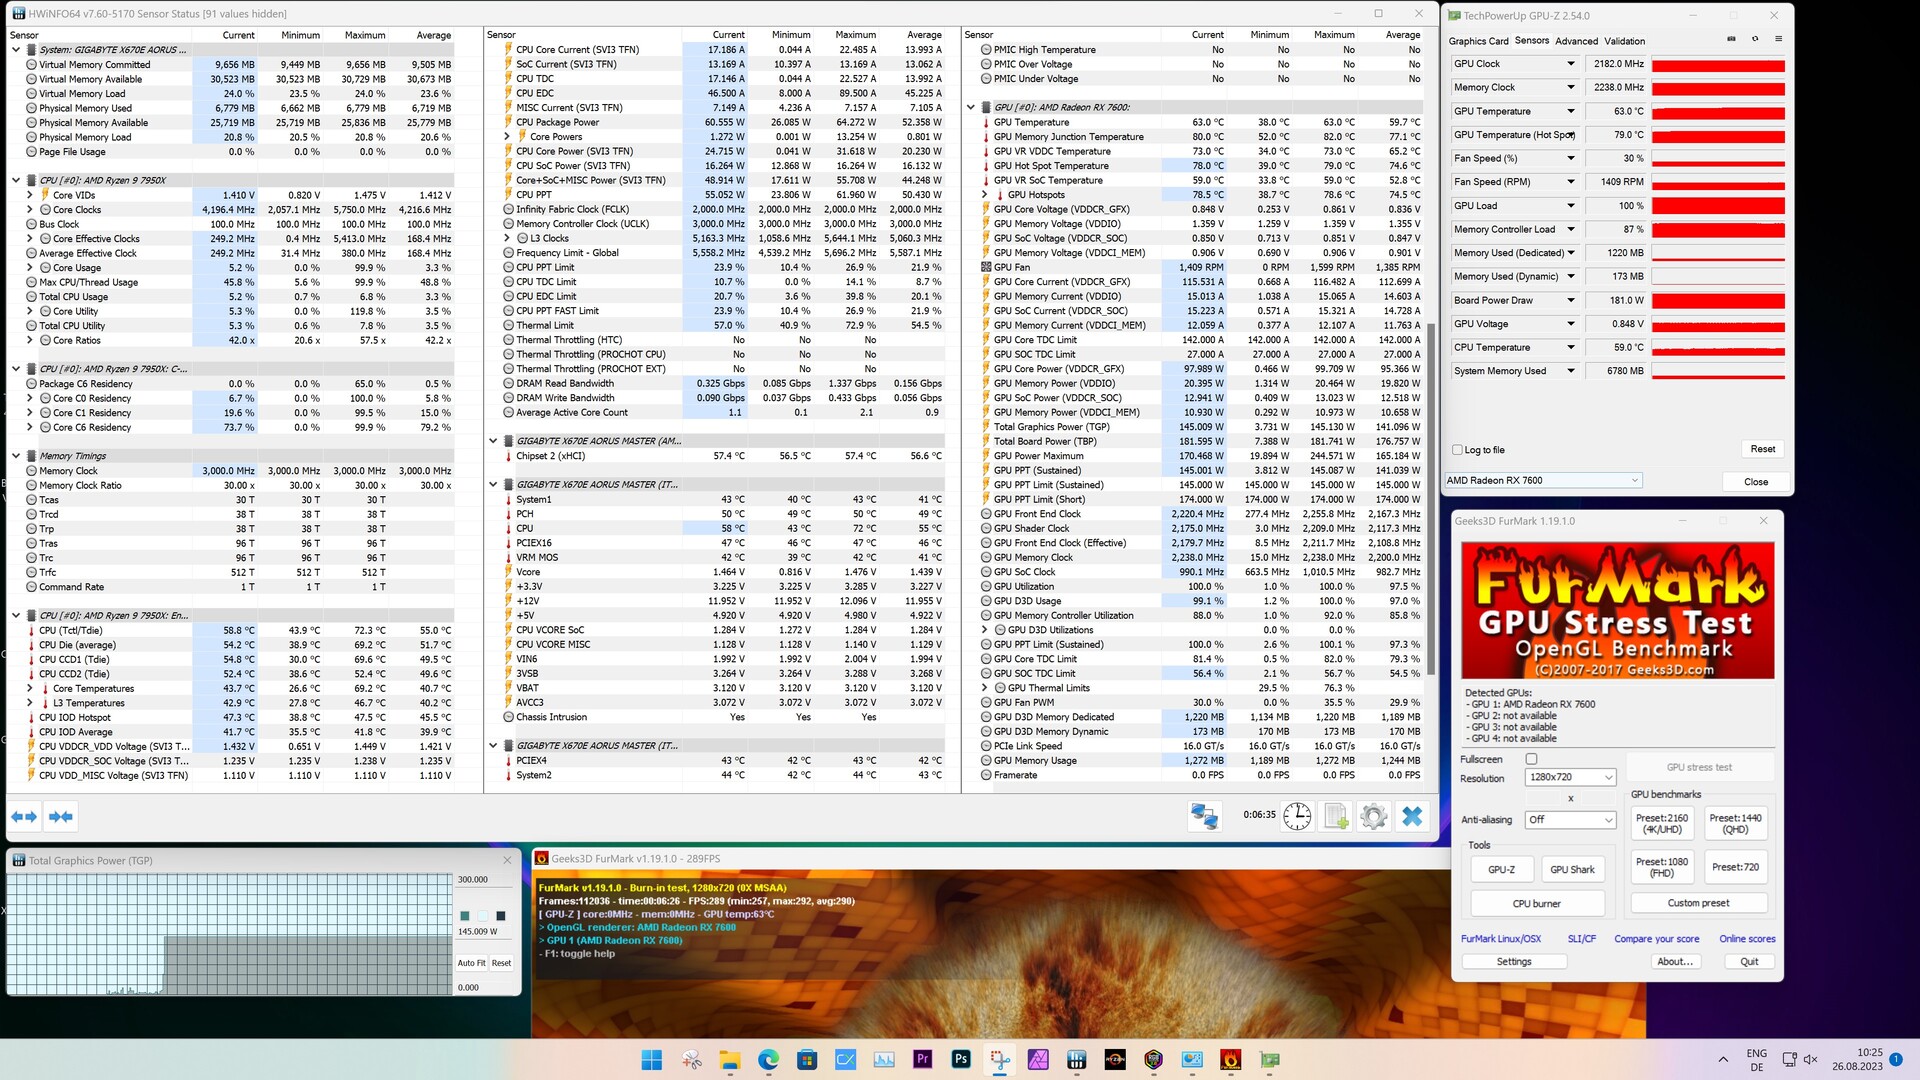
Task: Click GPU-Z refresh icon
Action: coord(1755,39)
